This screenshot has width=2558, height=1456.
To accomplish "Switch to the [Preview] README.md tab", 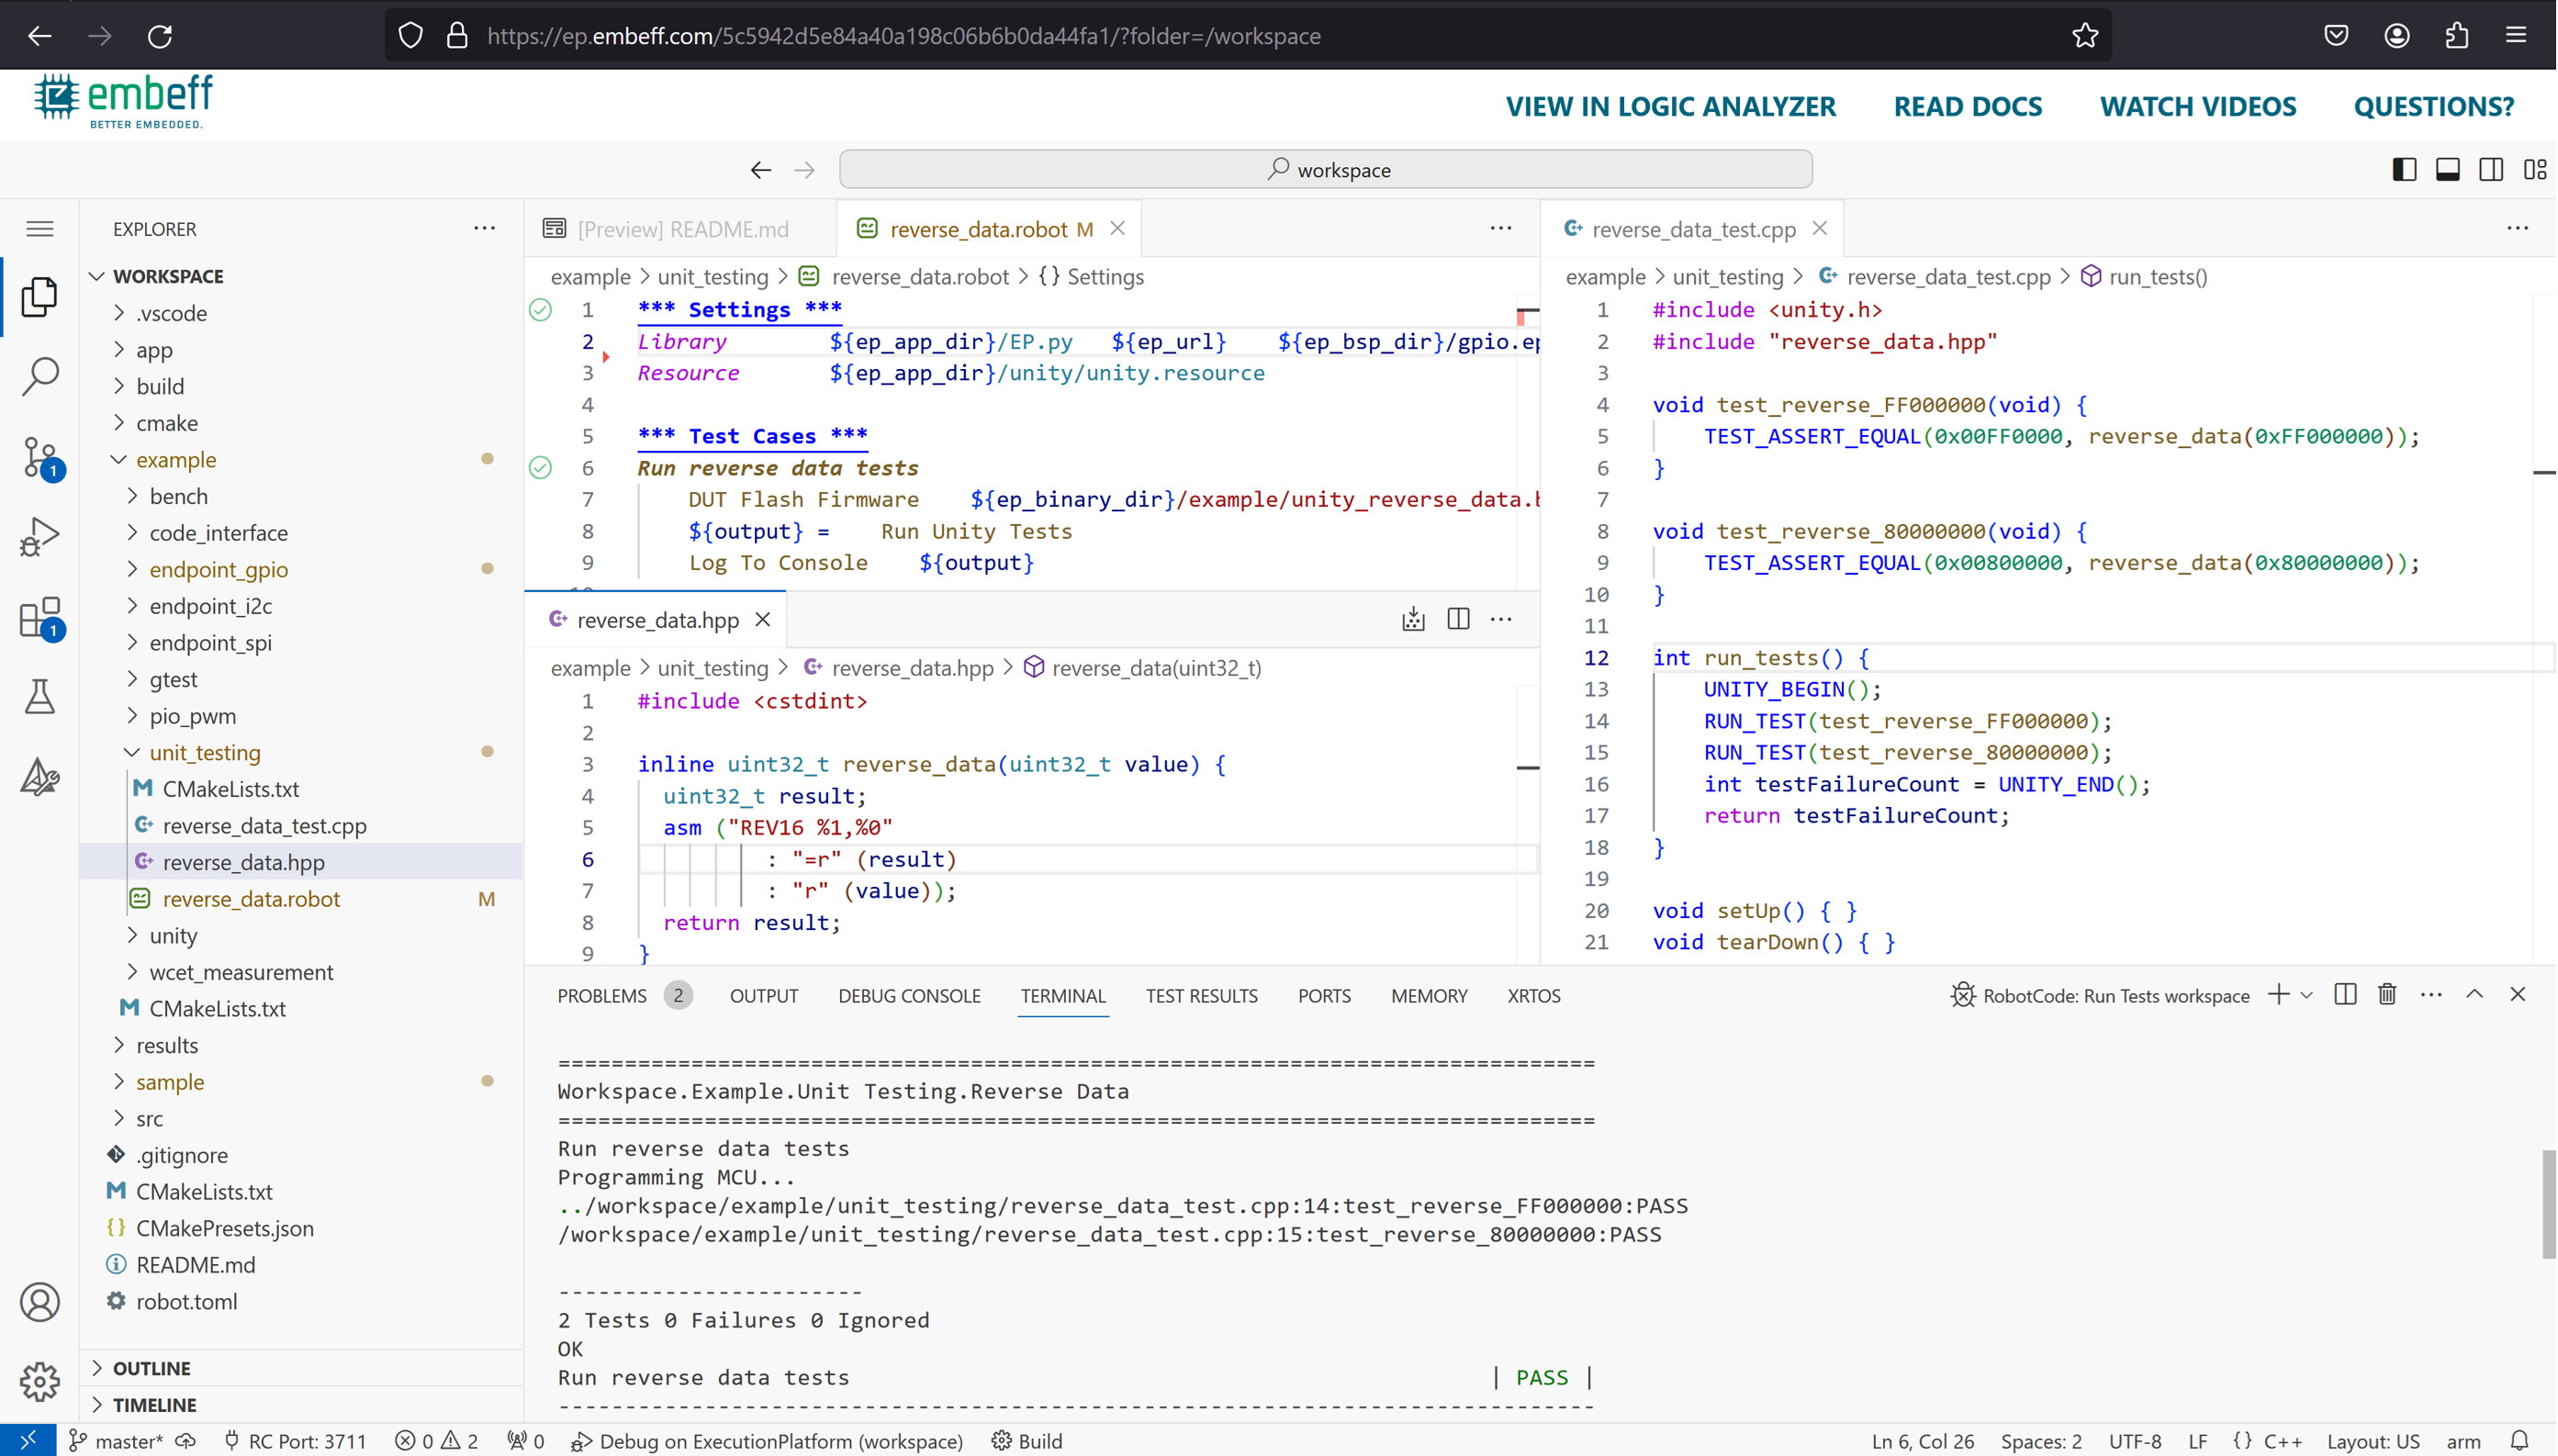I will 682,229.
